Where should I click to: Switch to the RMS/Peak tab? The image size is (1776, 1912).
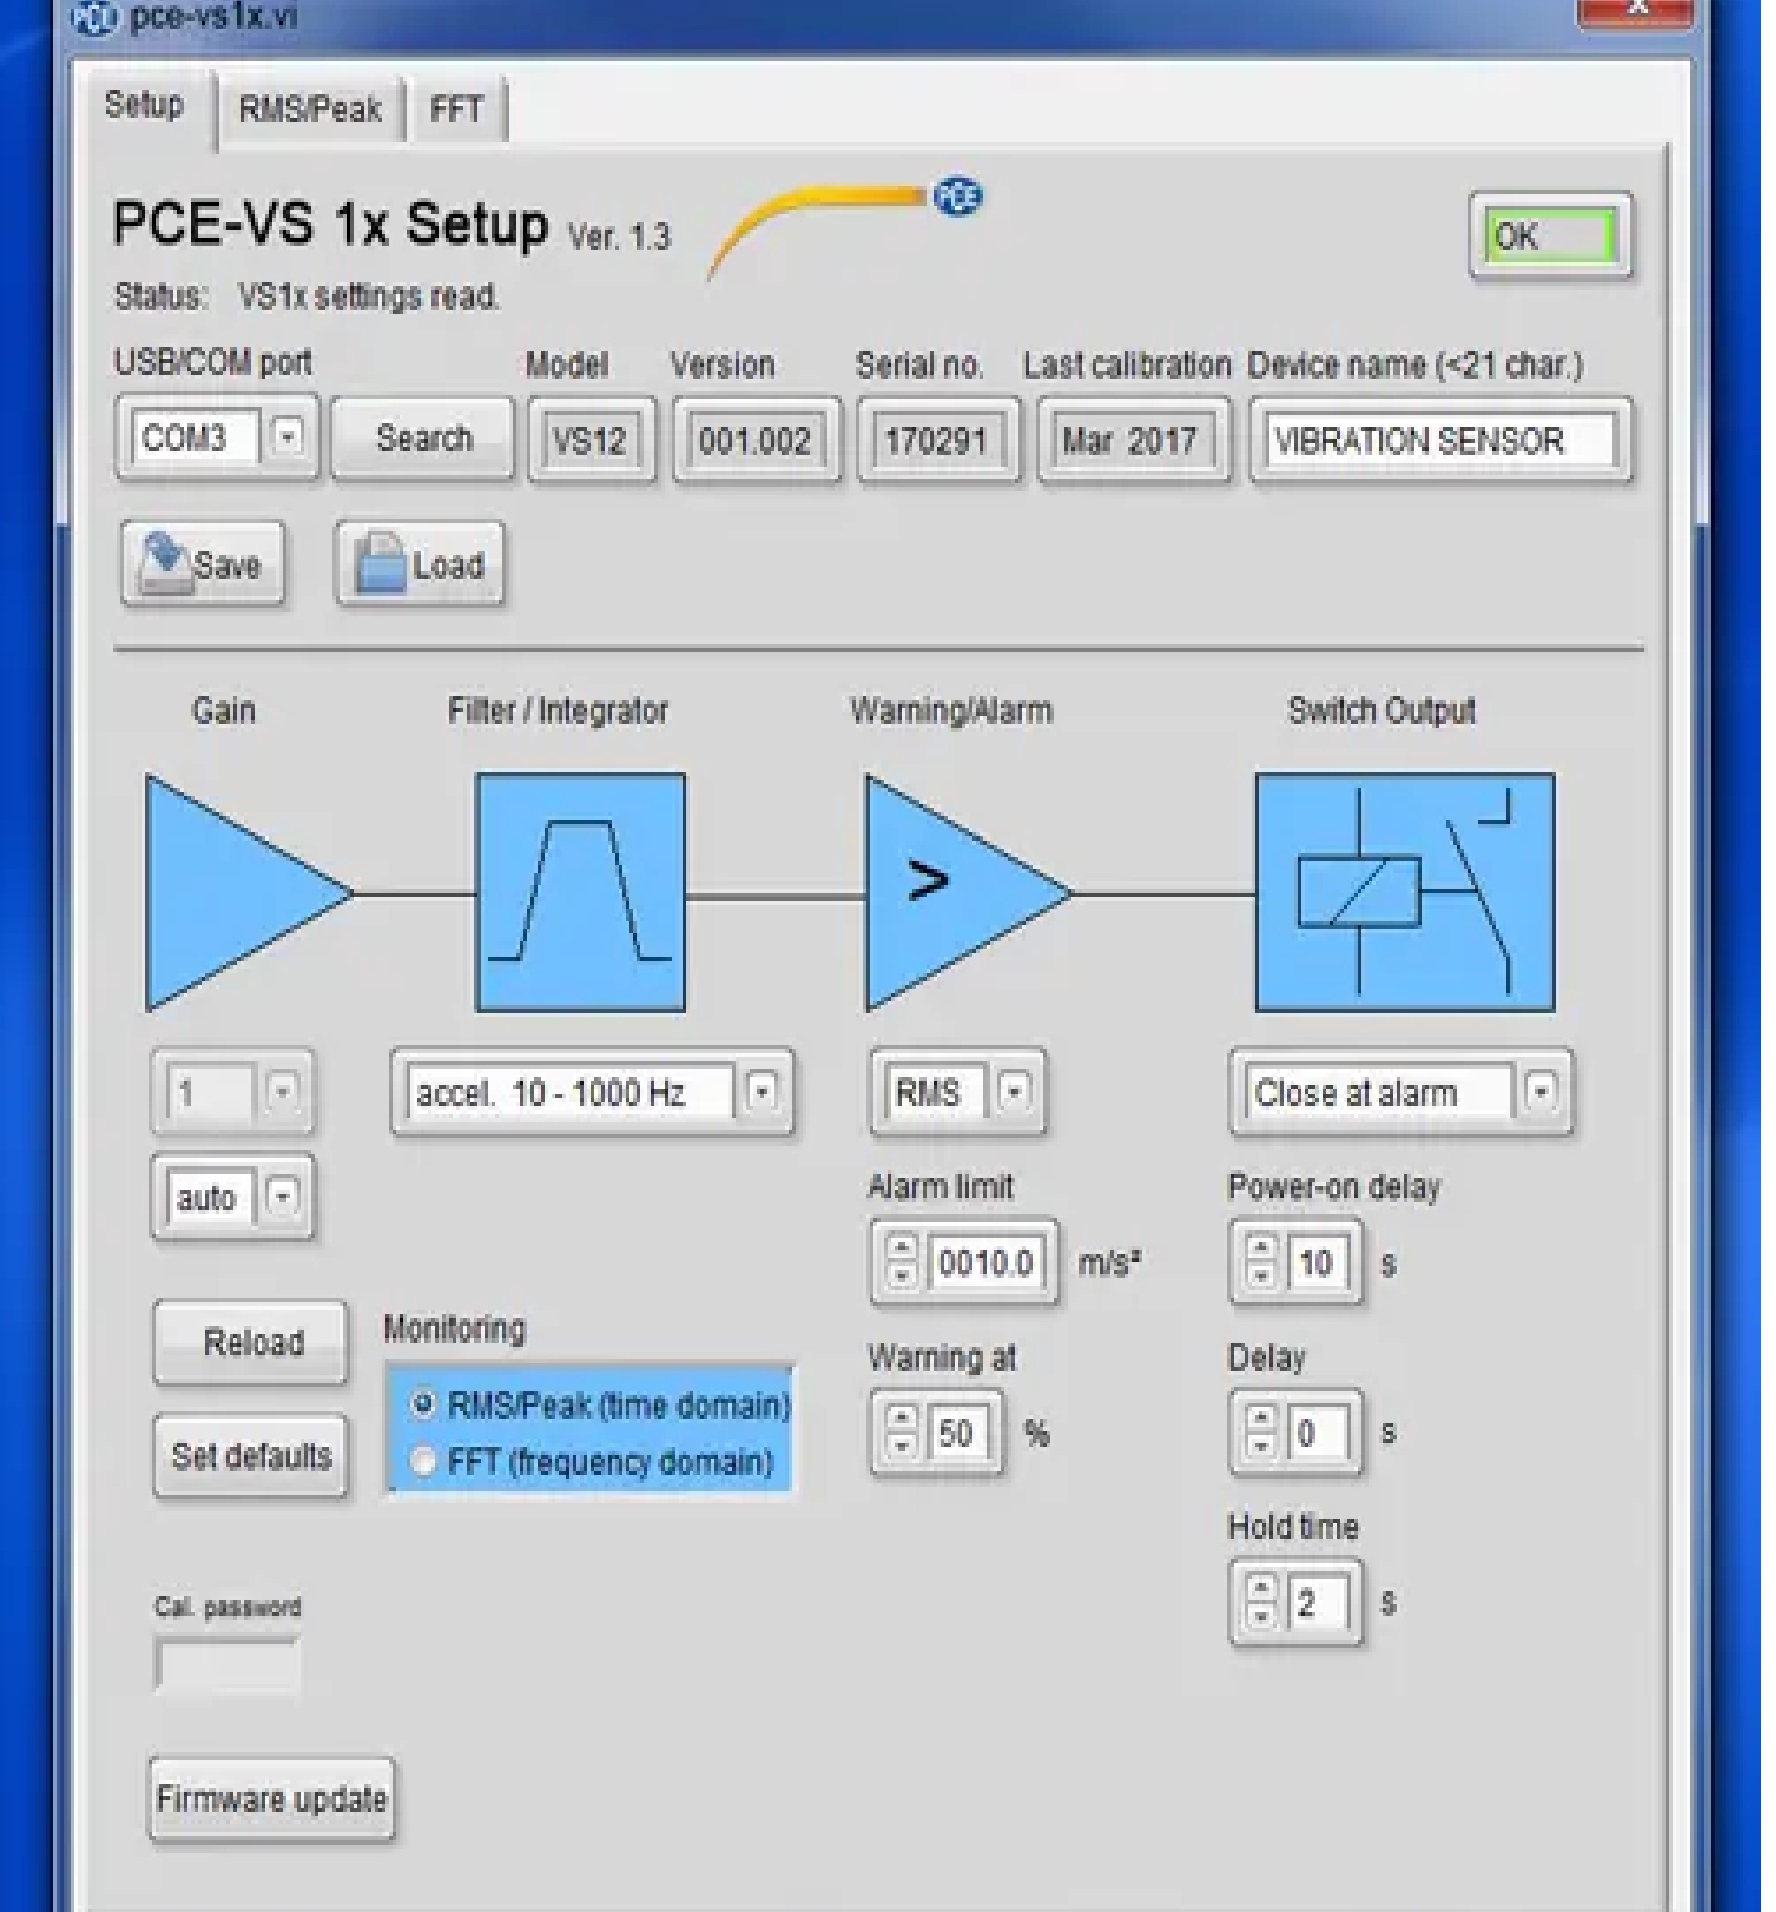tap(310, 109)
